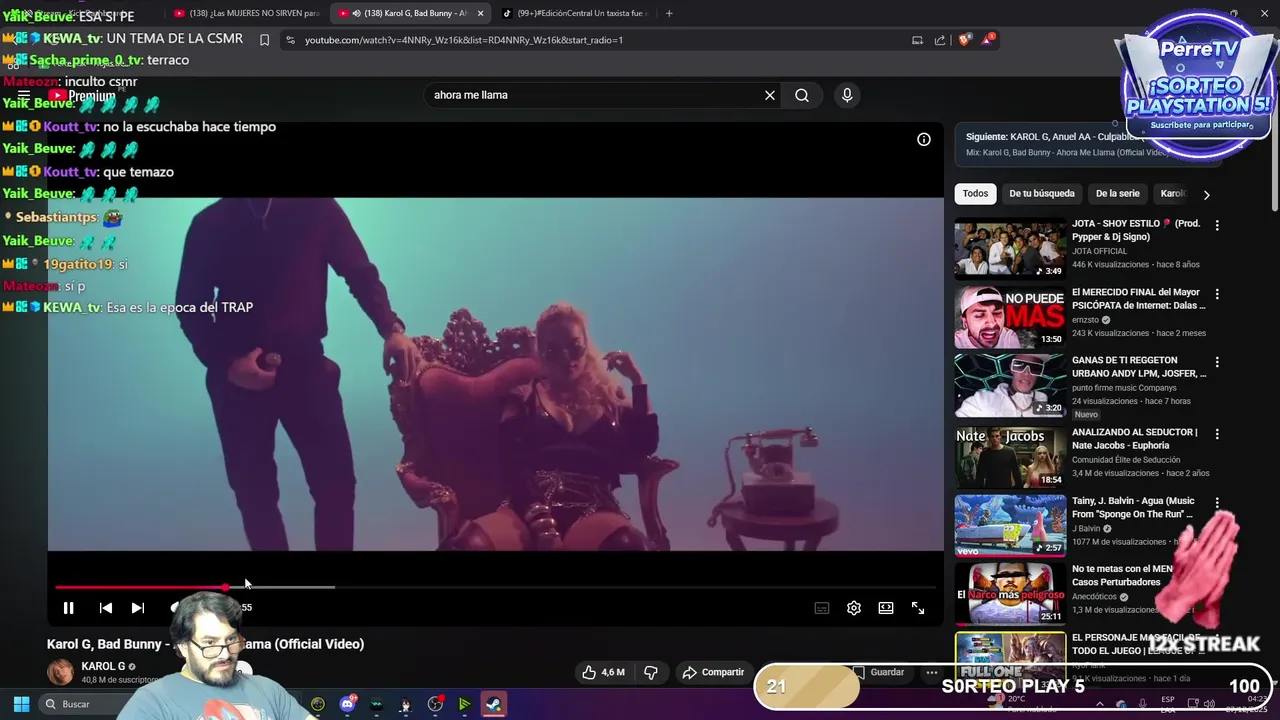Focus the YouTube search input field
1280x720 pixels.
pyautogui.click(x=595, y=95)
